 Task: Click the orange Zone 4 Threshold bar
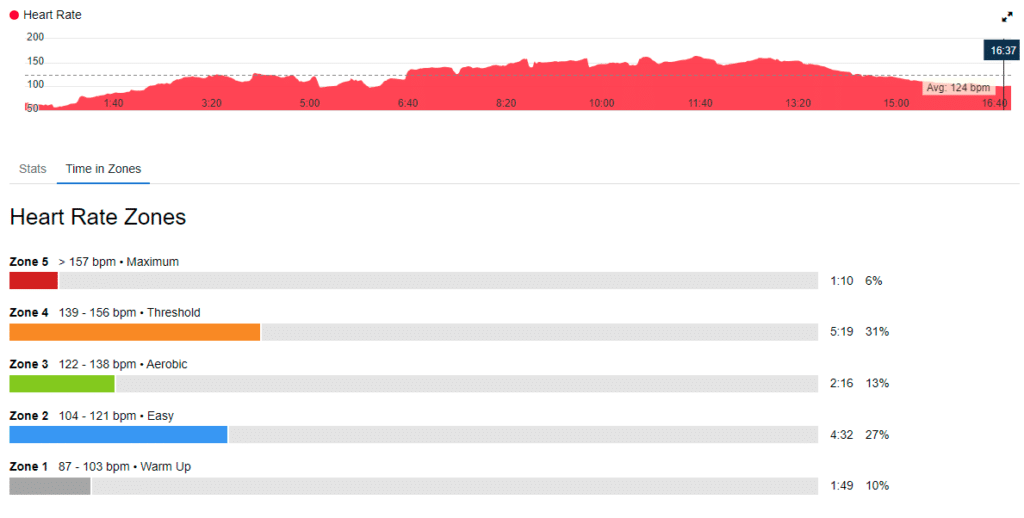[135, 332]
